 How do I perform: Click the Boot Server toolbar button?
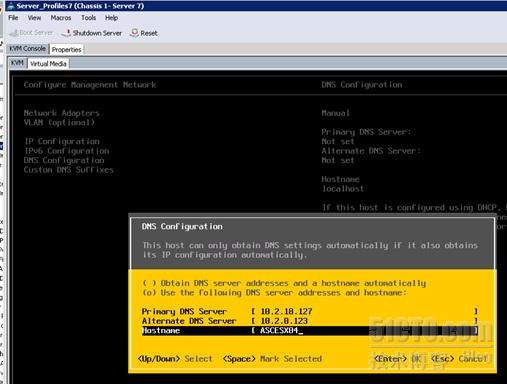pyautogui.click(x=31, y=33)
